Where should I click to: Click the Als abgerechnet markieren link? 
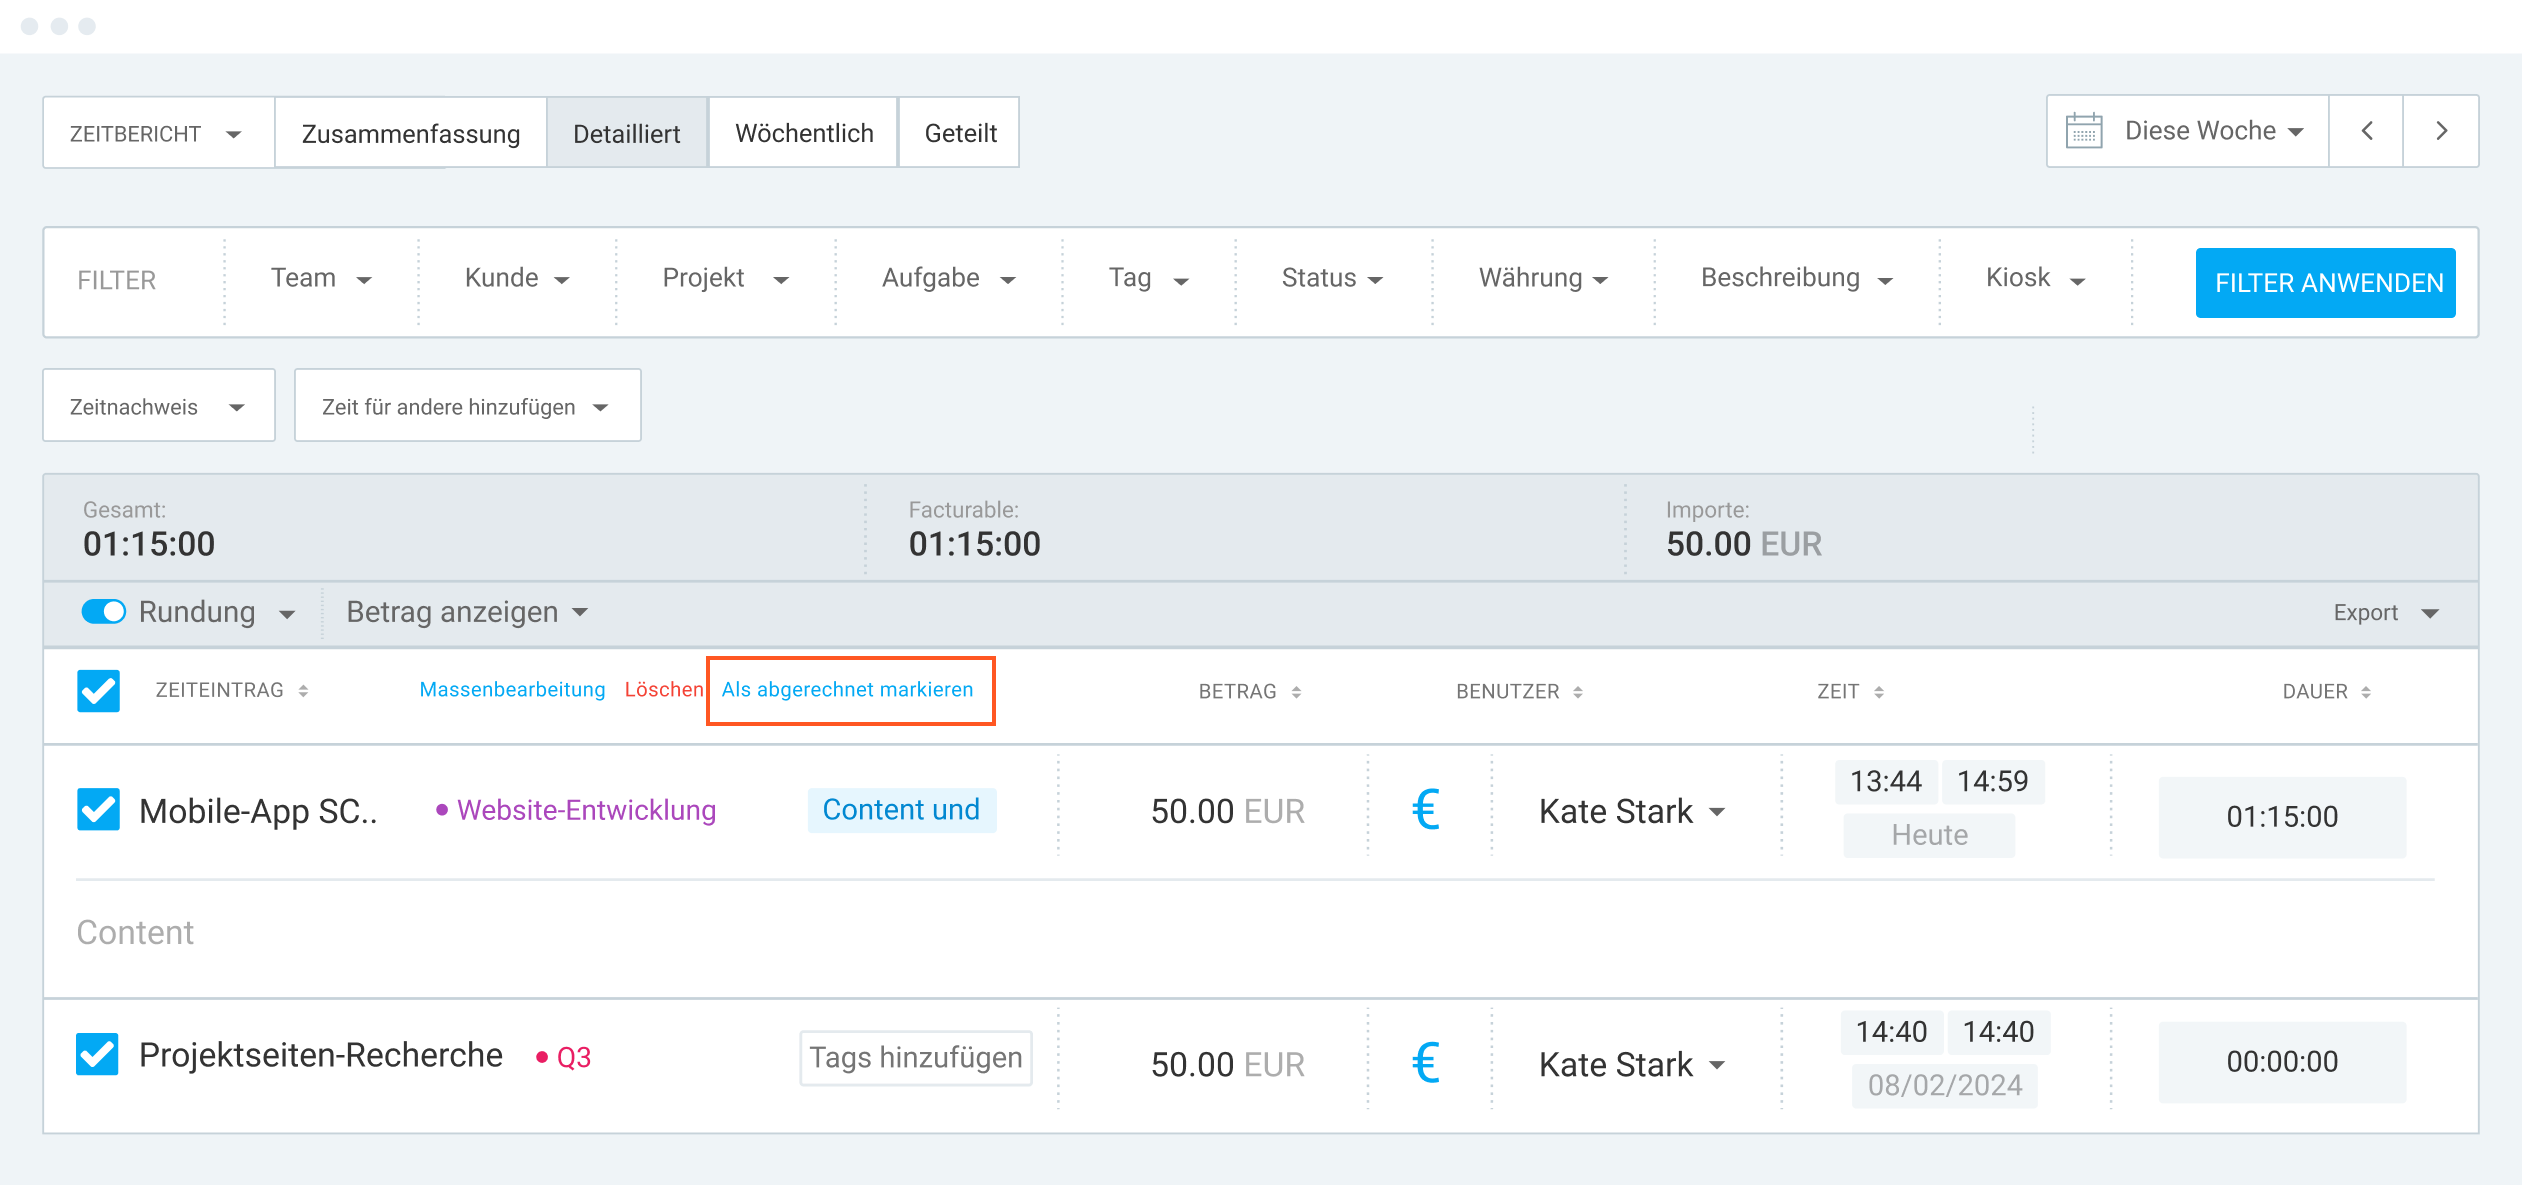tap(847, 690)
